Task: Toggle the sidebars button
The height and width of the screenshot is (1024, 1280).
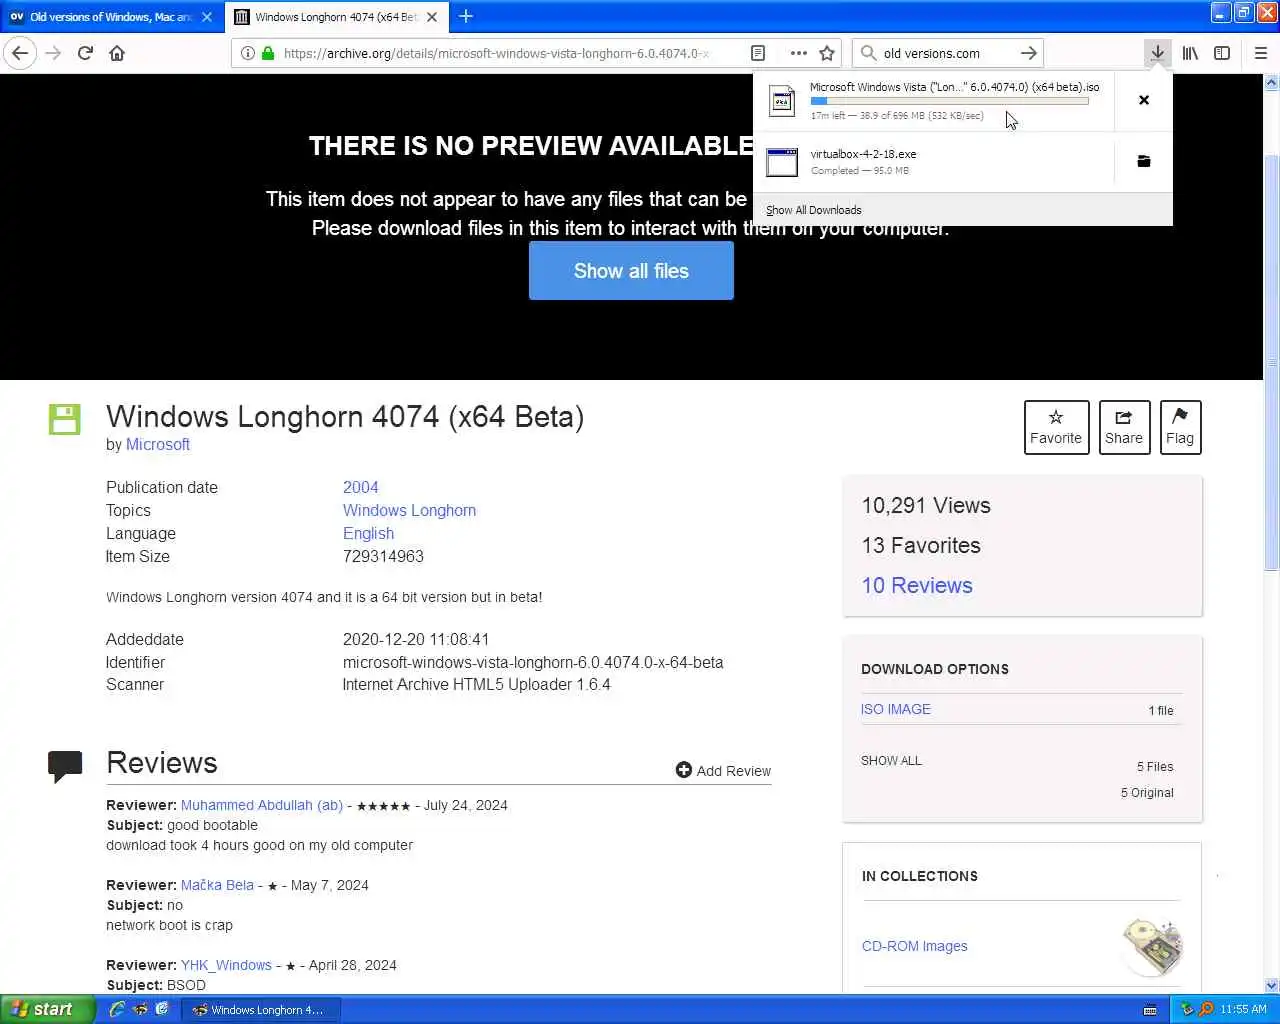Action: click(x=1222, y=53)
